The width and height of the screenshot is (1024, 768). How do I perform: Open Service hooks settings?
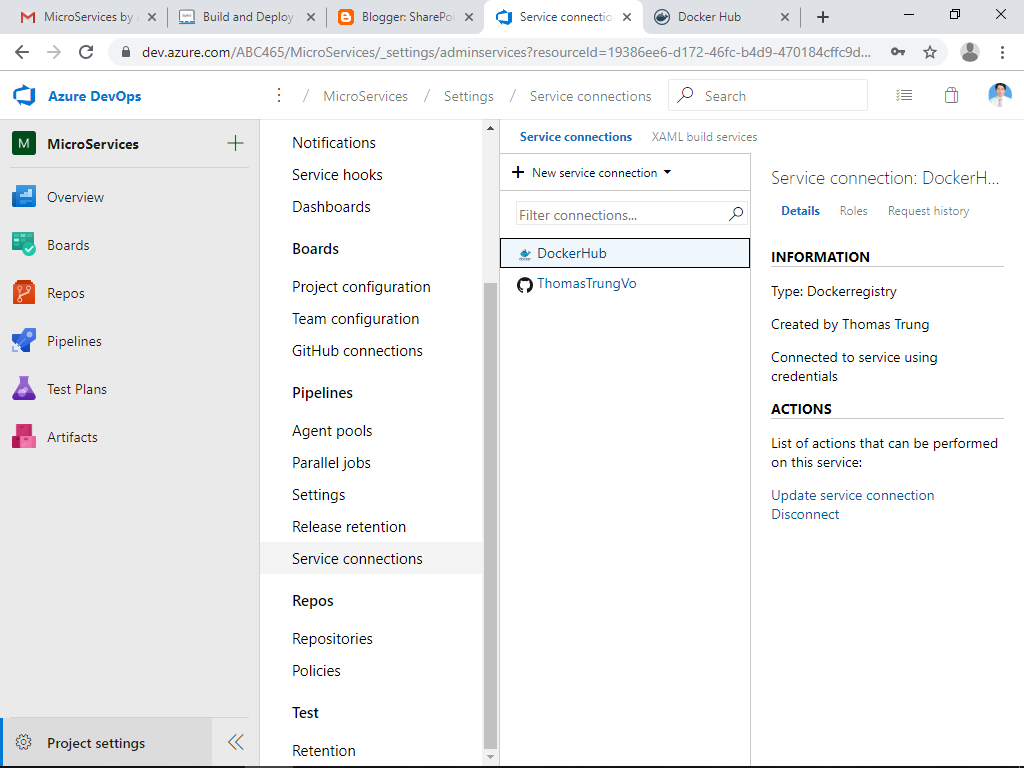point(337,174)
